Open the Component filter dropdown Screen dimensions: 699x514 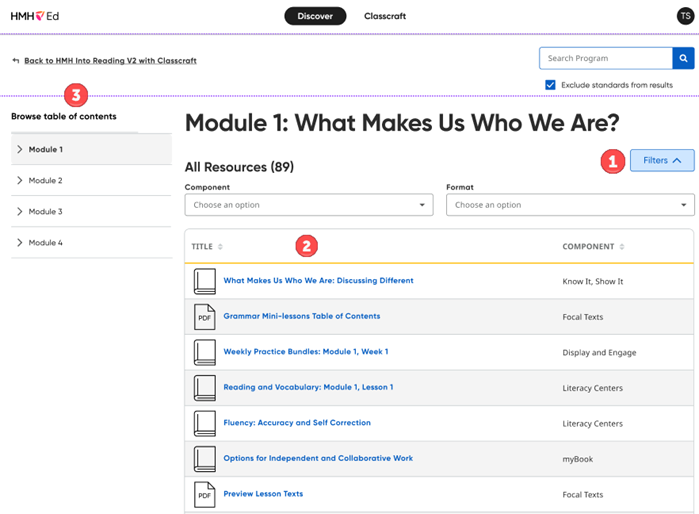[x=309, y=205]
